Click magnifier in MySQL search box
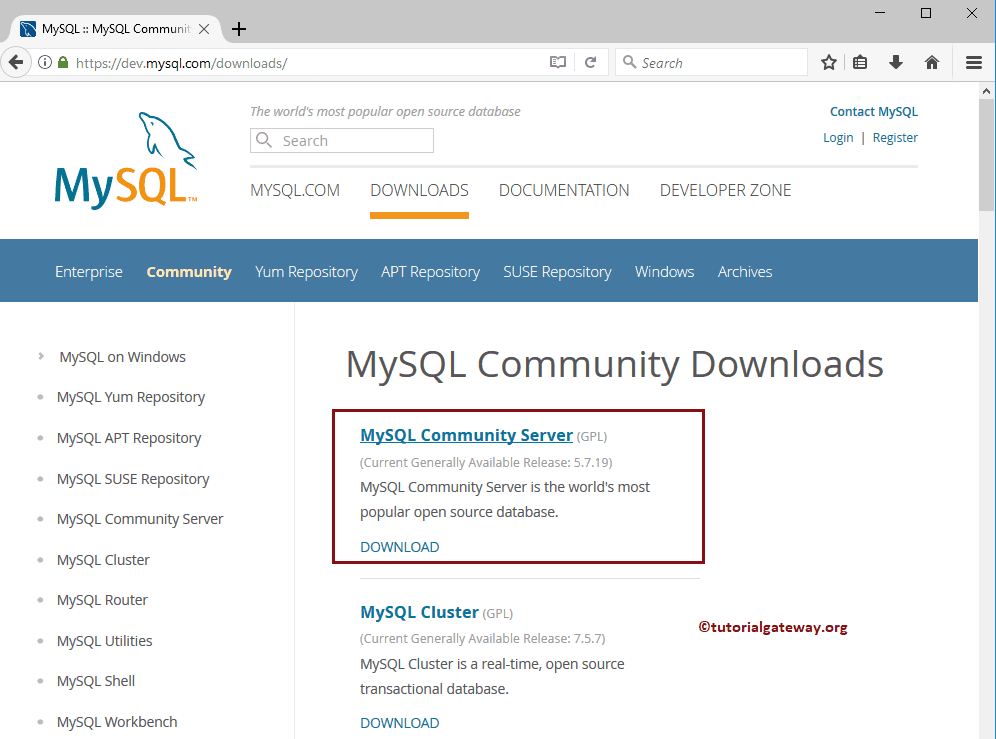This screenshot has width=996, height=739. point(264,140)
